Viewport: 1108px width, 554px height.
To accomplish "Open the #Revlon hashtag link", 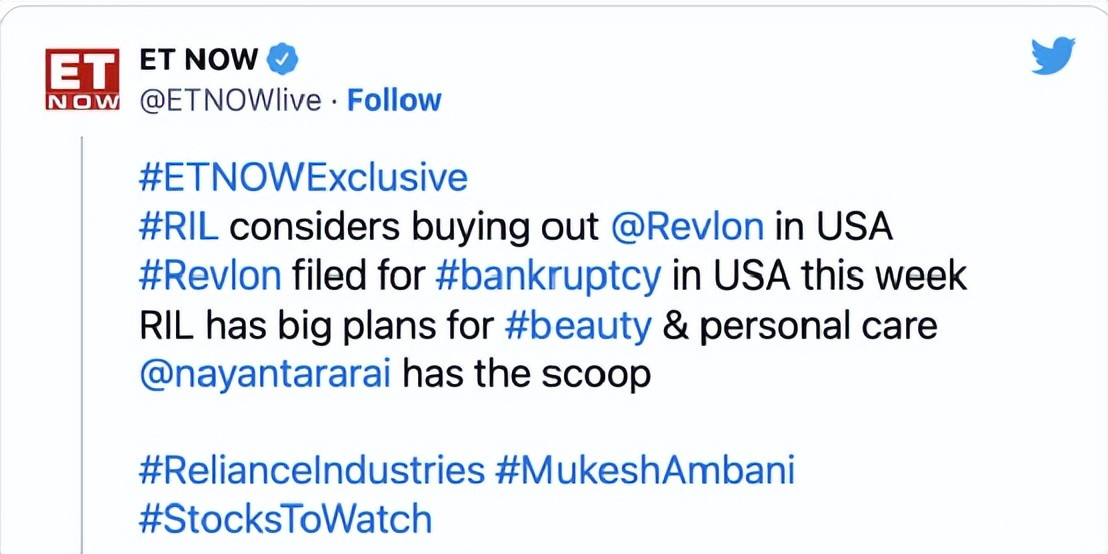I will coord(210,275).
